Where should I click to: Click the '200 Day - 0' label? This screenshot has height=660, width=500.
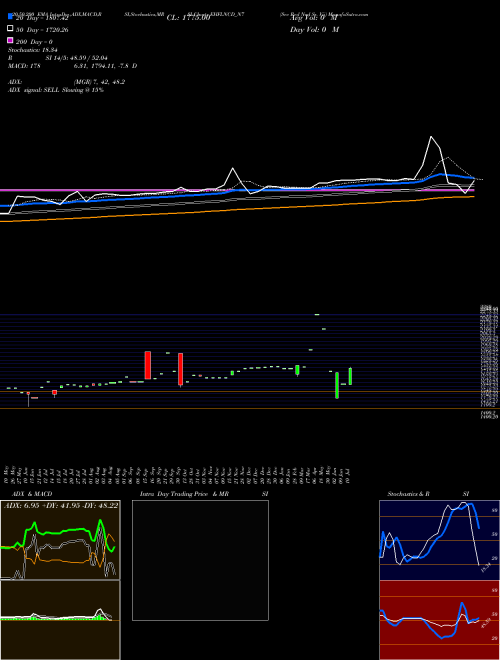[34, 42]
